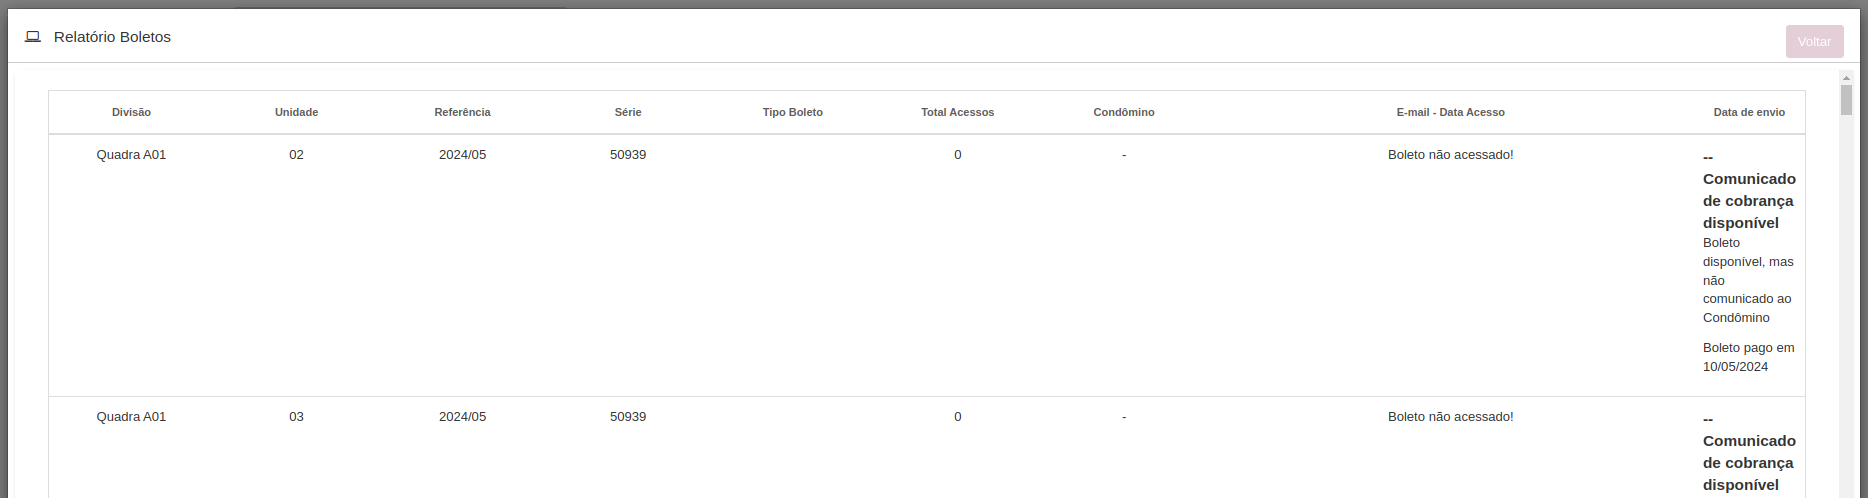
Task: Click 'Boleto pago em 10/05/2024' text
Action: pos(1749,357)
